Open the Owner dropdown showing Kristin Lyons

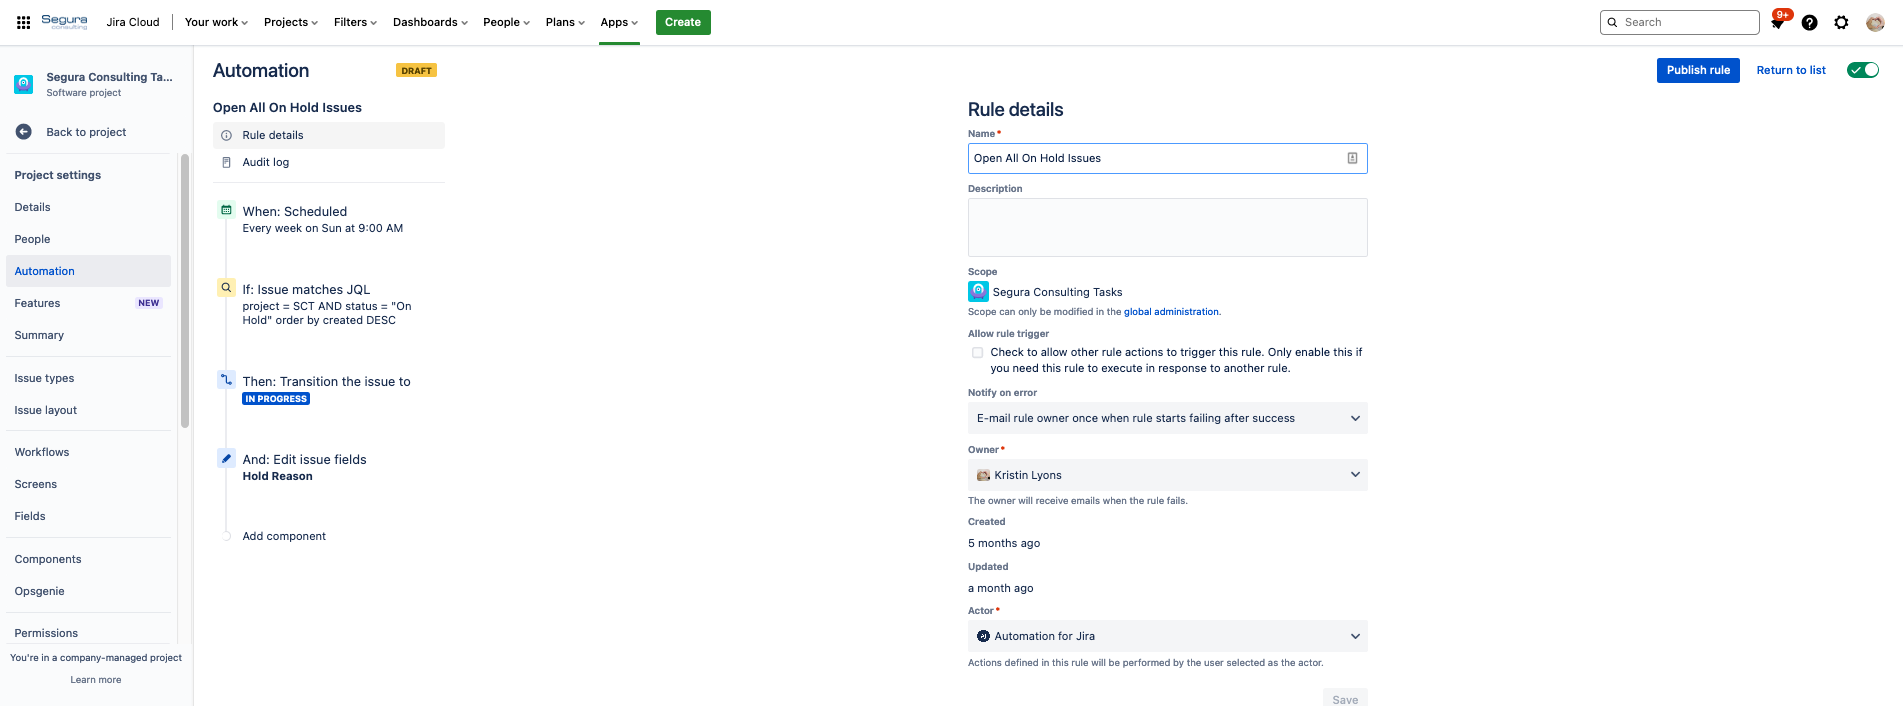[1167, 475]
